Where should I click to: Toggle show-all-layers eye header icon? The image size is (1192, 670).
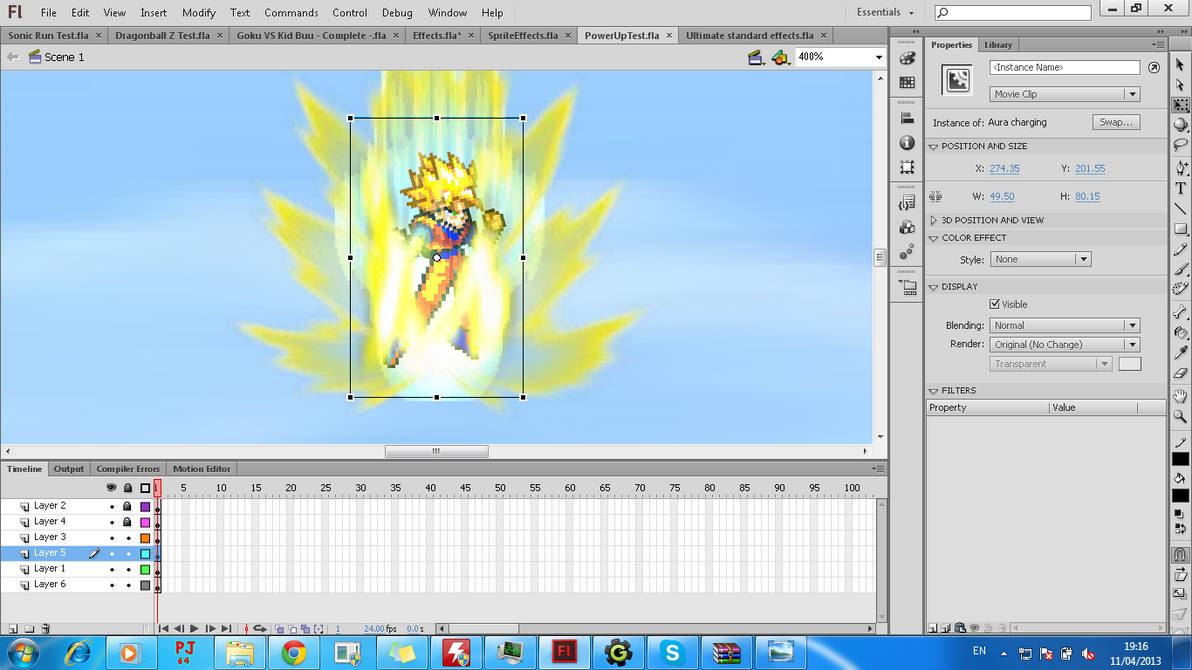point(112,487)
